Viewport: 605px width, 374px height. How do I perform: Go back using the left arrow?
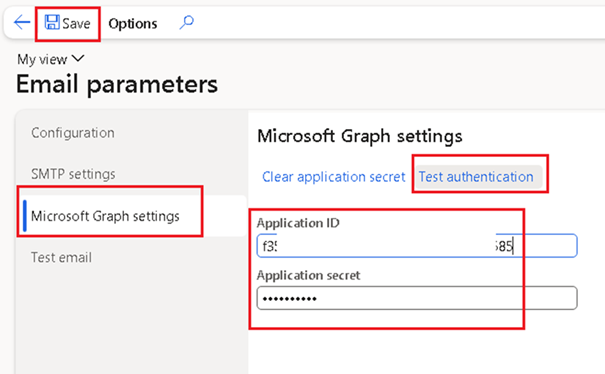(x=22, y=22)
